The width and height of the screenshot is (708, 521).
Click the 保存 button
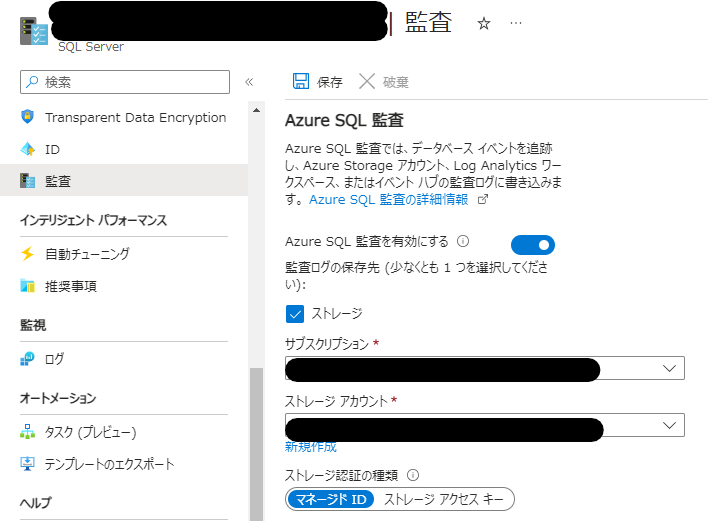(317, 82)
